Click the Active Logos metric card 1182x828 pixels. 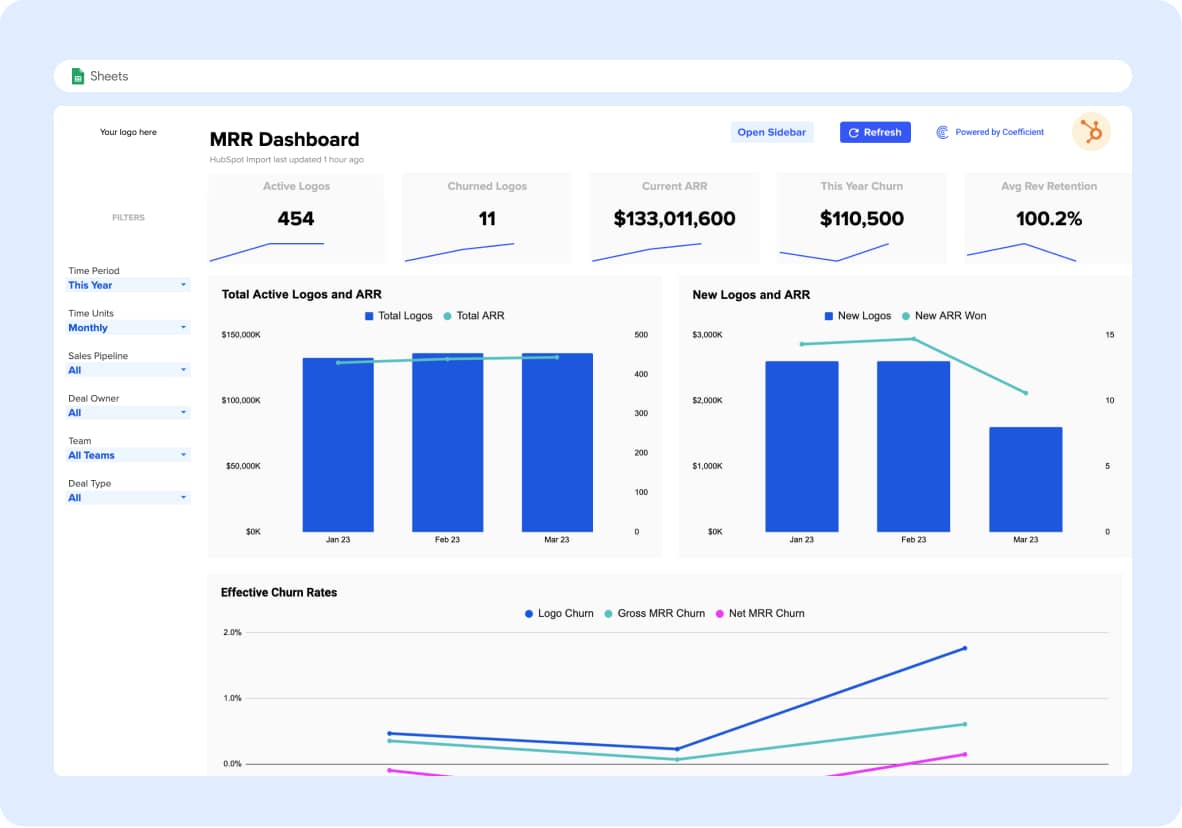(x=296, y=218)
